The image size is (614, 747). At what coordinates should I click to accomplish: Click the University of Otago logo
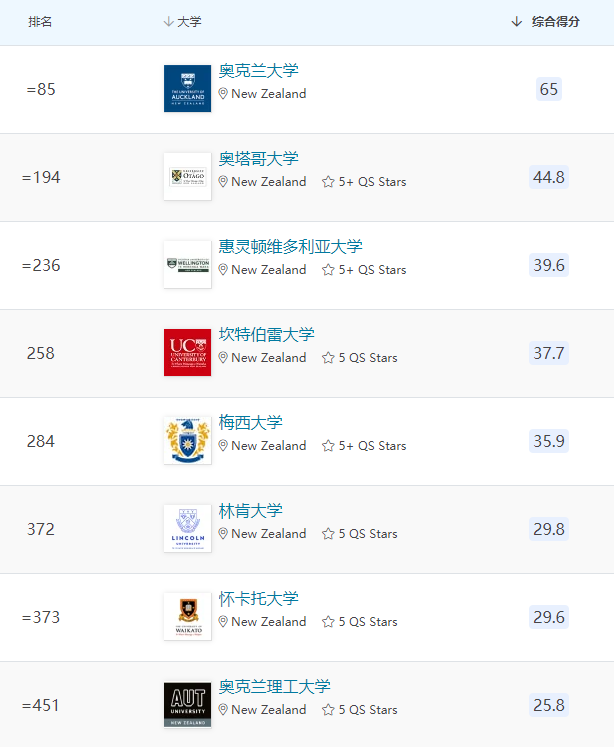[187, 177]
